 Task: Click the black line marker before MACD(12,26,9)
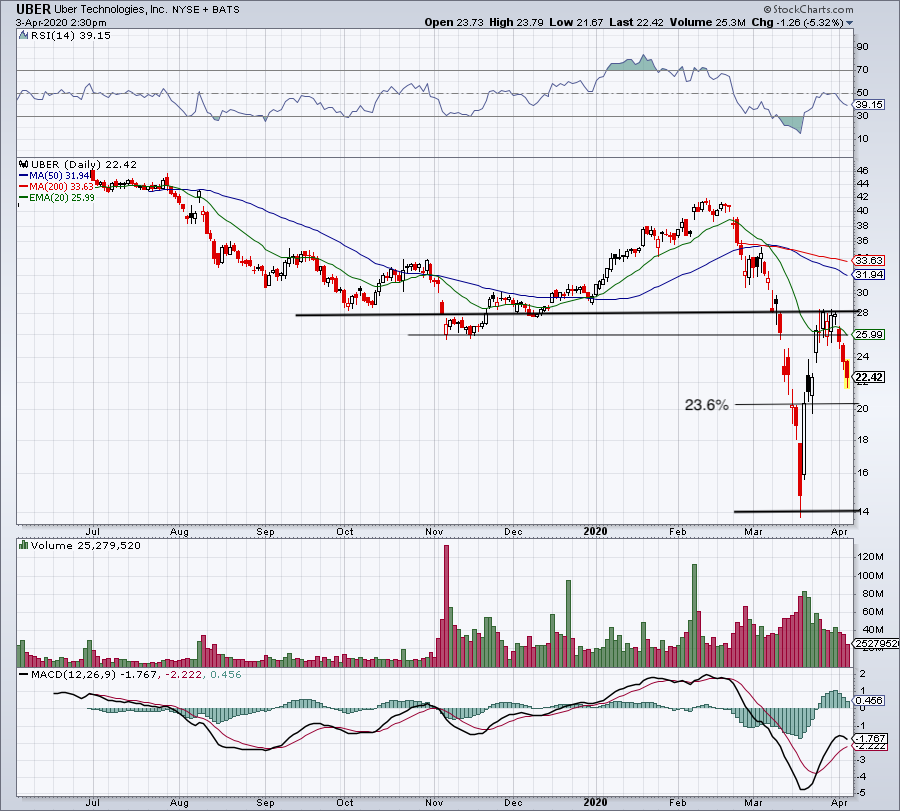pyautogui.click(x=24, y=674)
